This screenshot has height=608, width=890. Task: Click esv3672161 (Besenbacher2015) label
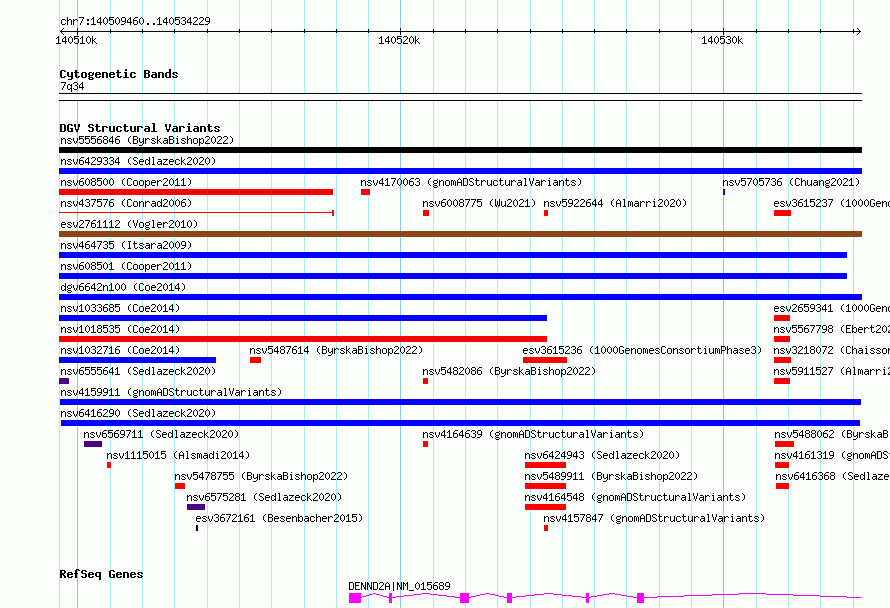tap(279, 518)
